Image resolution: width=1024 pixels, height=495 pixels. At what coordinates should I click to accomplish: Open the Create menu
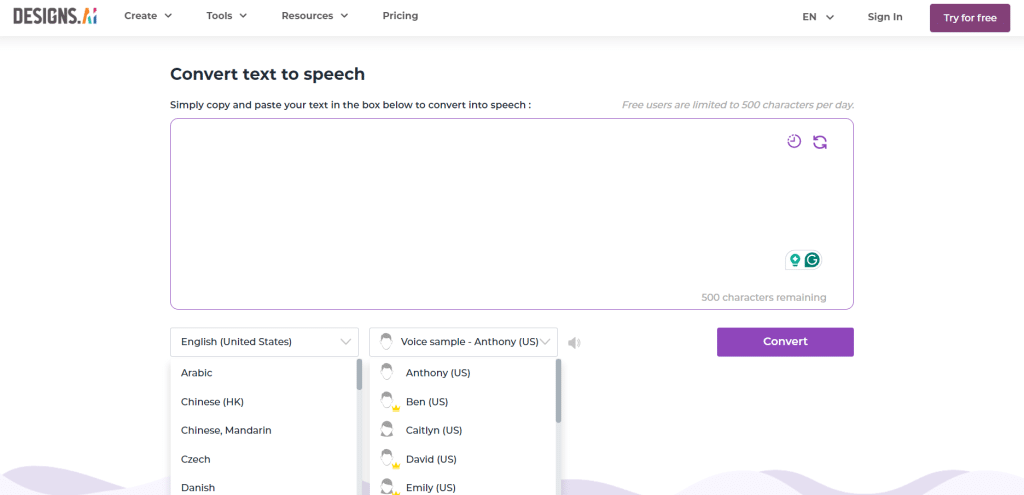[148, 16]
